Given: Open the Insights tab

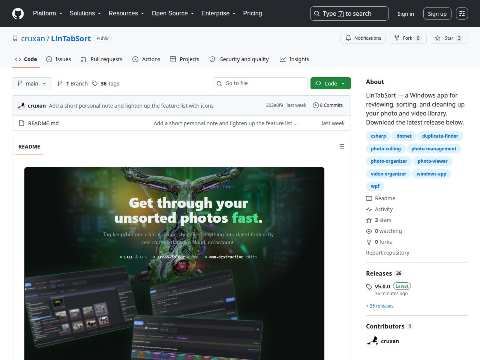Looking at the screenshot, I should tap(295, 59).
